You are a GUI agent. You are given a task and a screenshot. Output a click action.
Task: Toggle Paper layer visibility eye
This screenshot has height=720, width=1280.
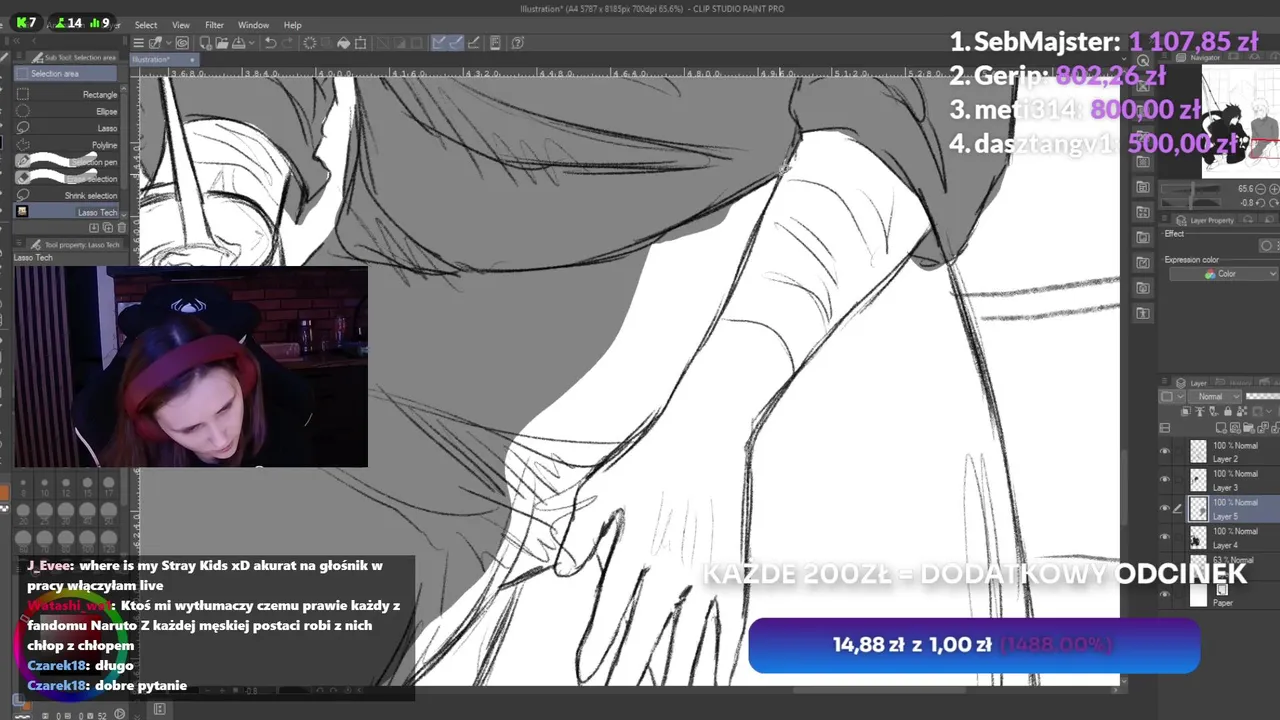click(x=1164, y=595)
